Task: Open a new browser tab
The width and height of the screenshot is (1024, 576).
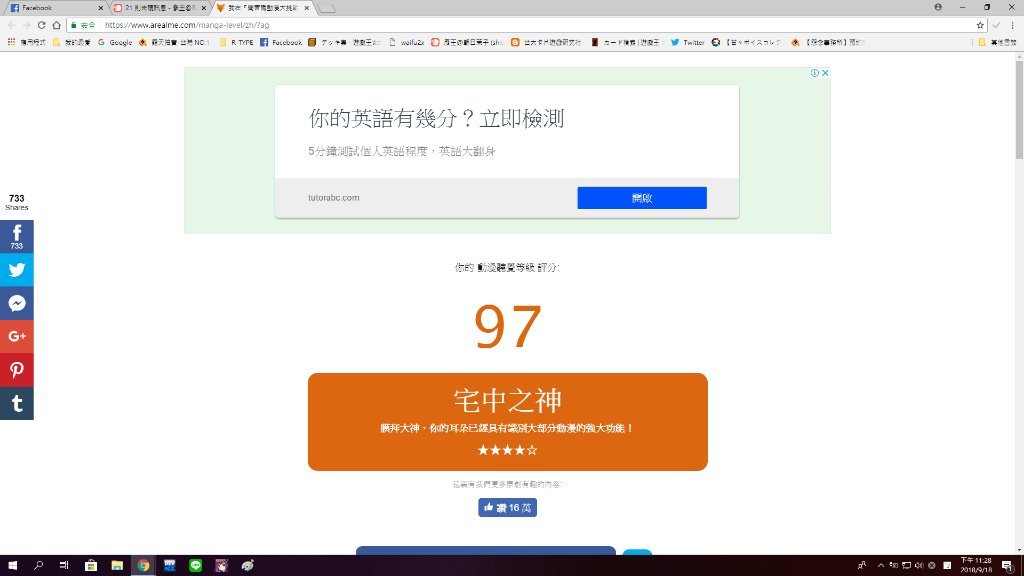Action: [327, 8]
